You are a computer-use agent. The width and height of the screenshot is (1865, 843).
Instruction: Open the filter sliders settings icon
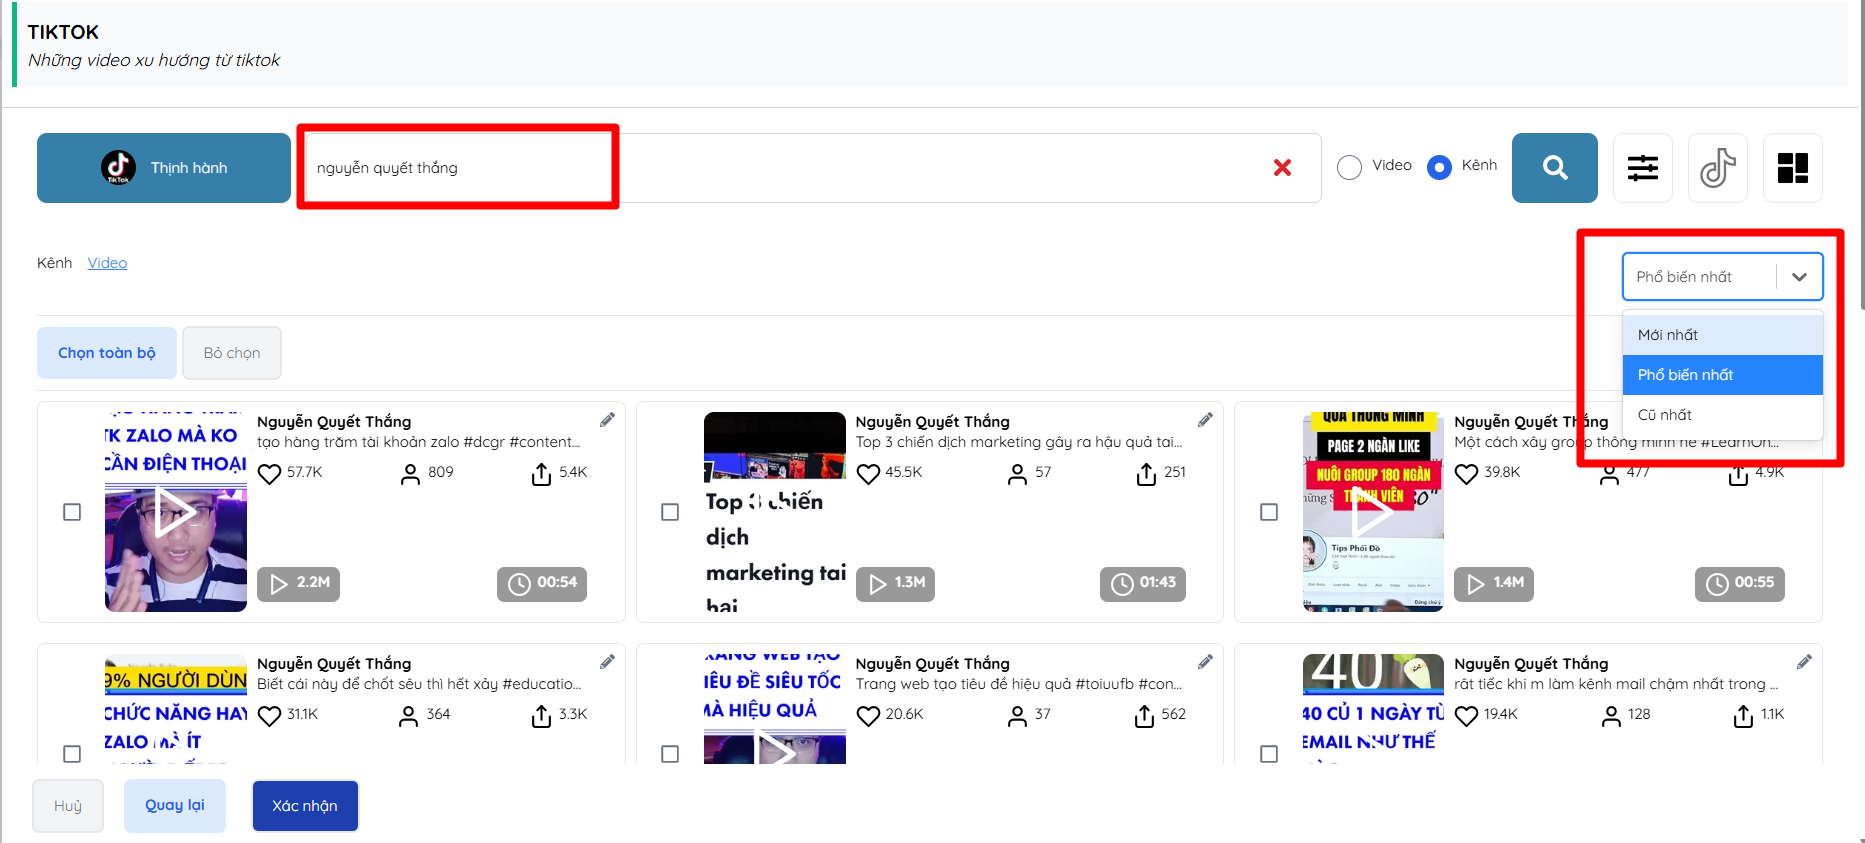(1642, 168)
